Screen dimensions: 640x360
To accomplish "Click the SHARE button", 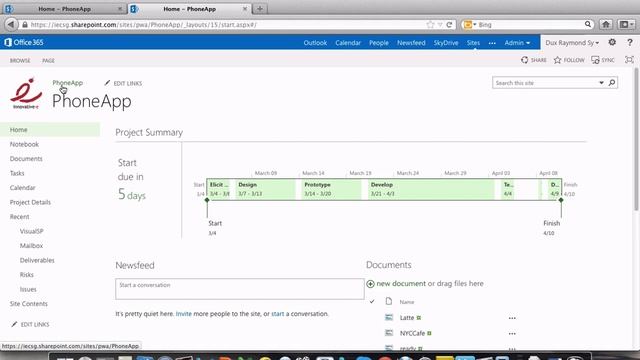I will [x=534, y=60].
